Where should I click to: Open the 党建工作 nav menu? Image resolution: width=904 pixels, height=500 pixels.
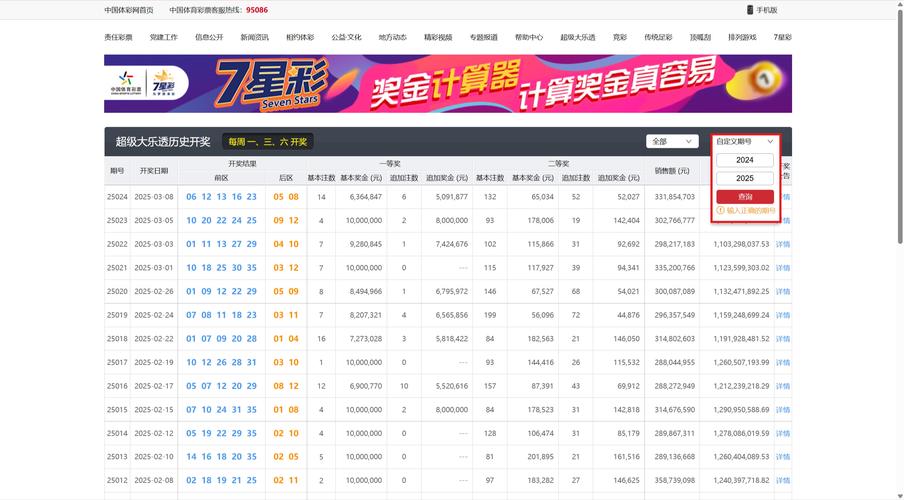pos(164,37)
